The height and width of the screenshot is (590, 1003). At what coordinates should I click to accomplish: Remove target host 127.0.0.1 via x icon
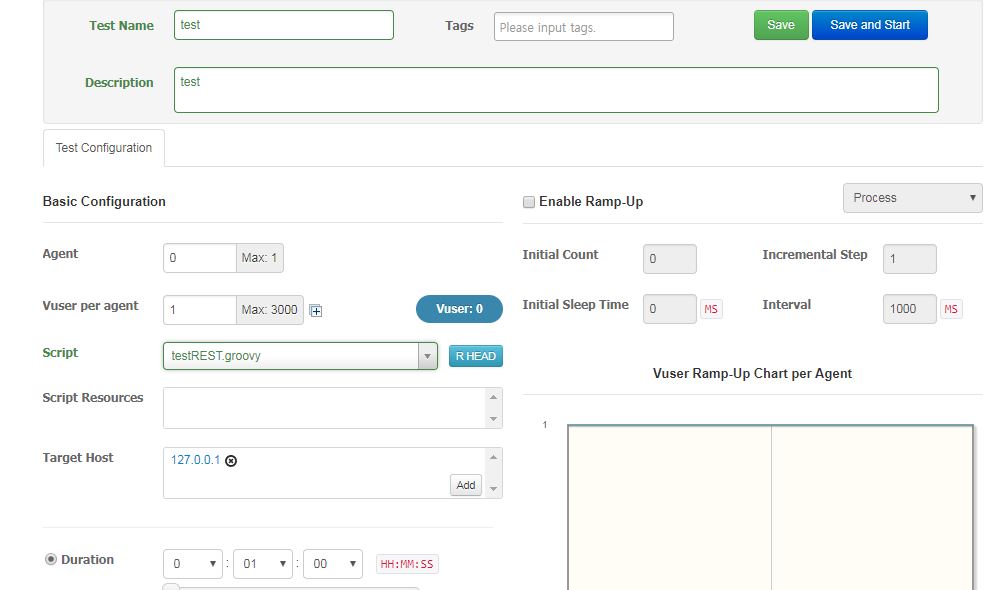(231, 461)
